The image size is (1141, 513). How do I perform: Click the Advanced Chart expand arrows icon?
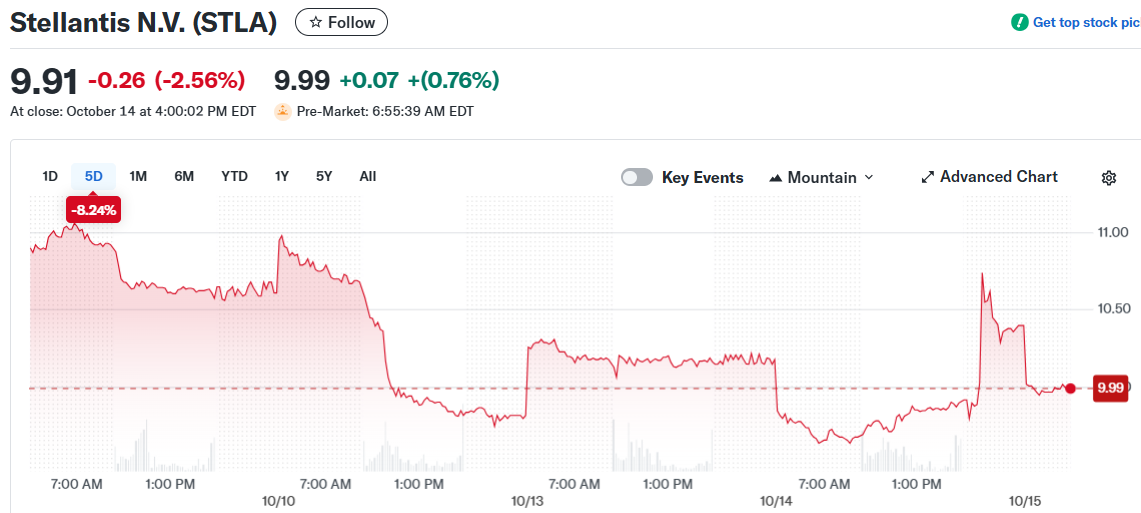tap(927, 177)
